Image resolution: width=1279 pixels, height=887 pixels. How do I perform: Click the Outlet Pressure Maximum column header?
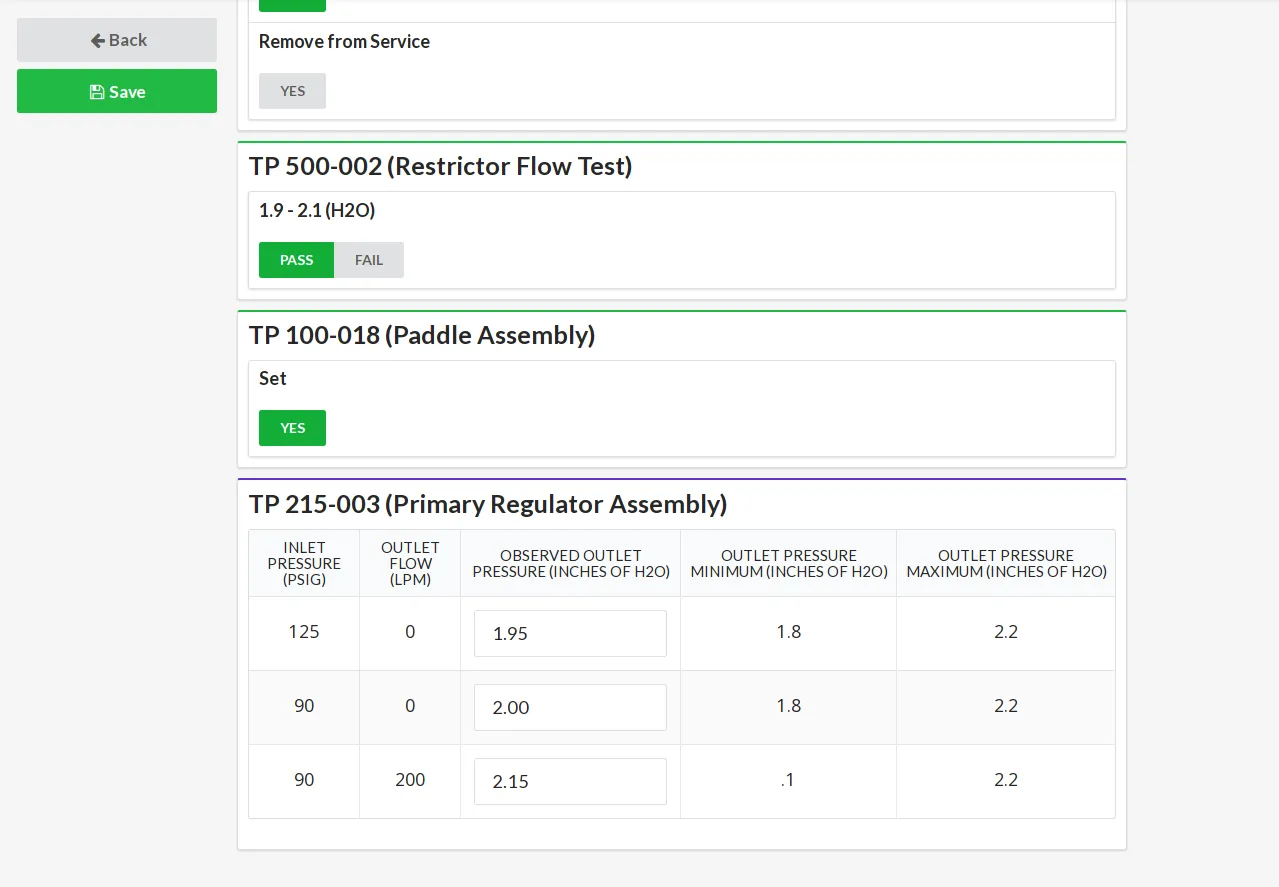[1006, 564]
